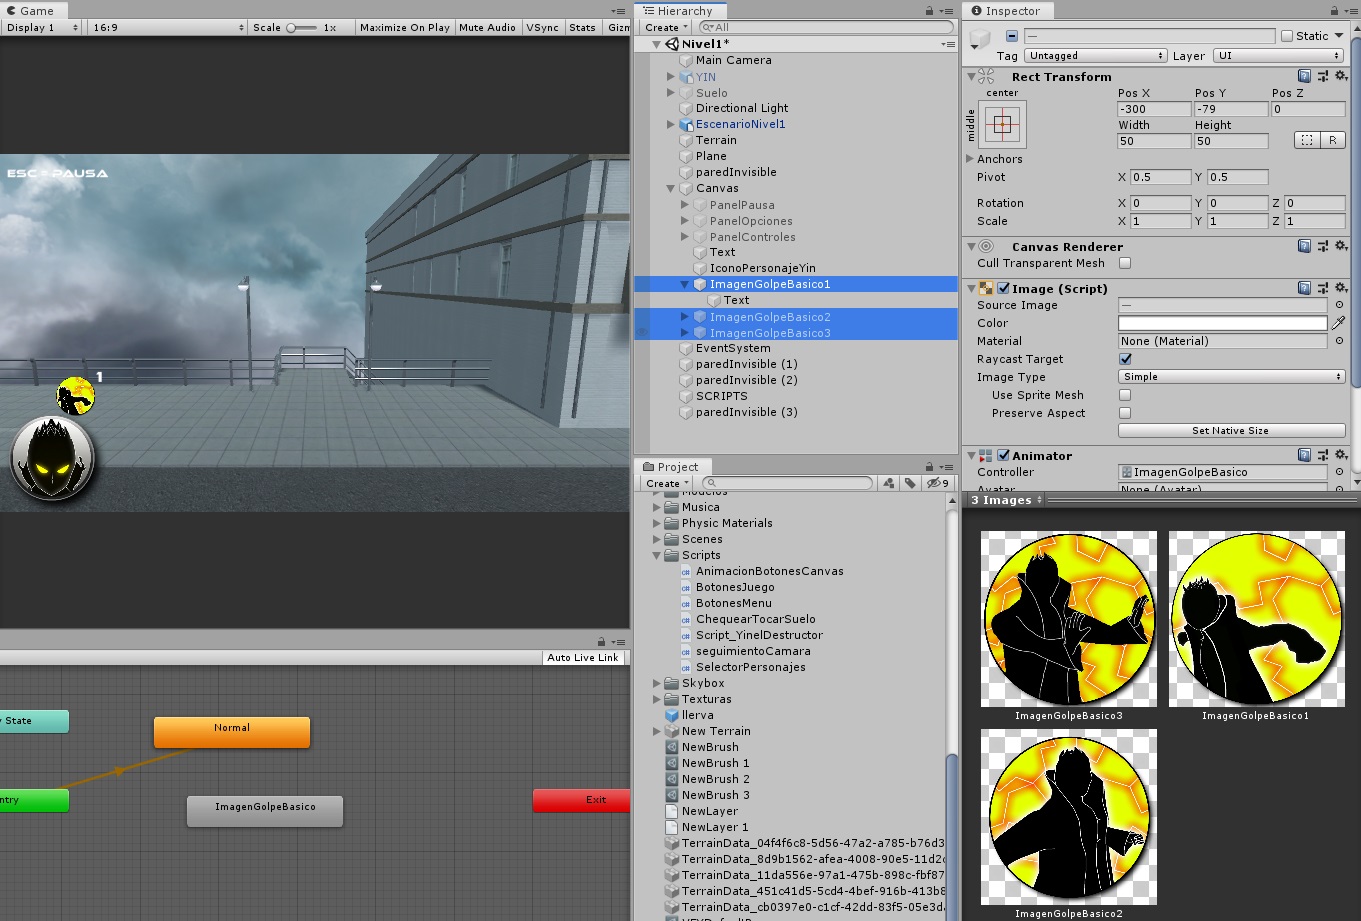The height and width of the screenshot is (921, 1361).
Task: Select BotonesMenu script in Project
Action: tap(733, 603)
